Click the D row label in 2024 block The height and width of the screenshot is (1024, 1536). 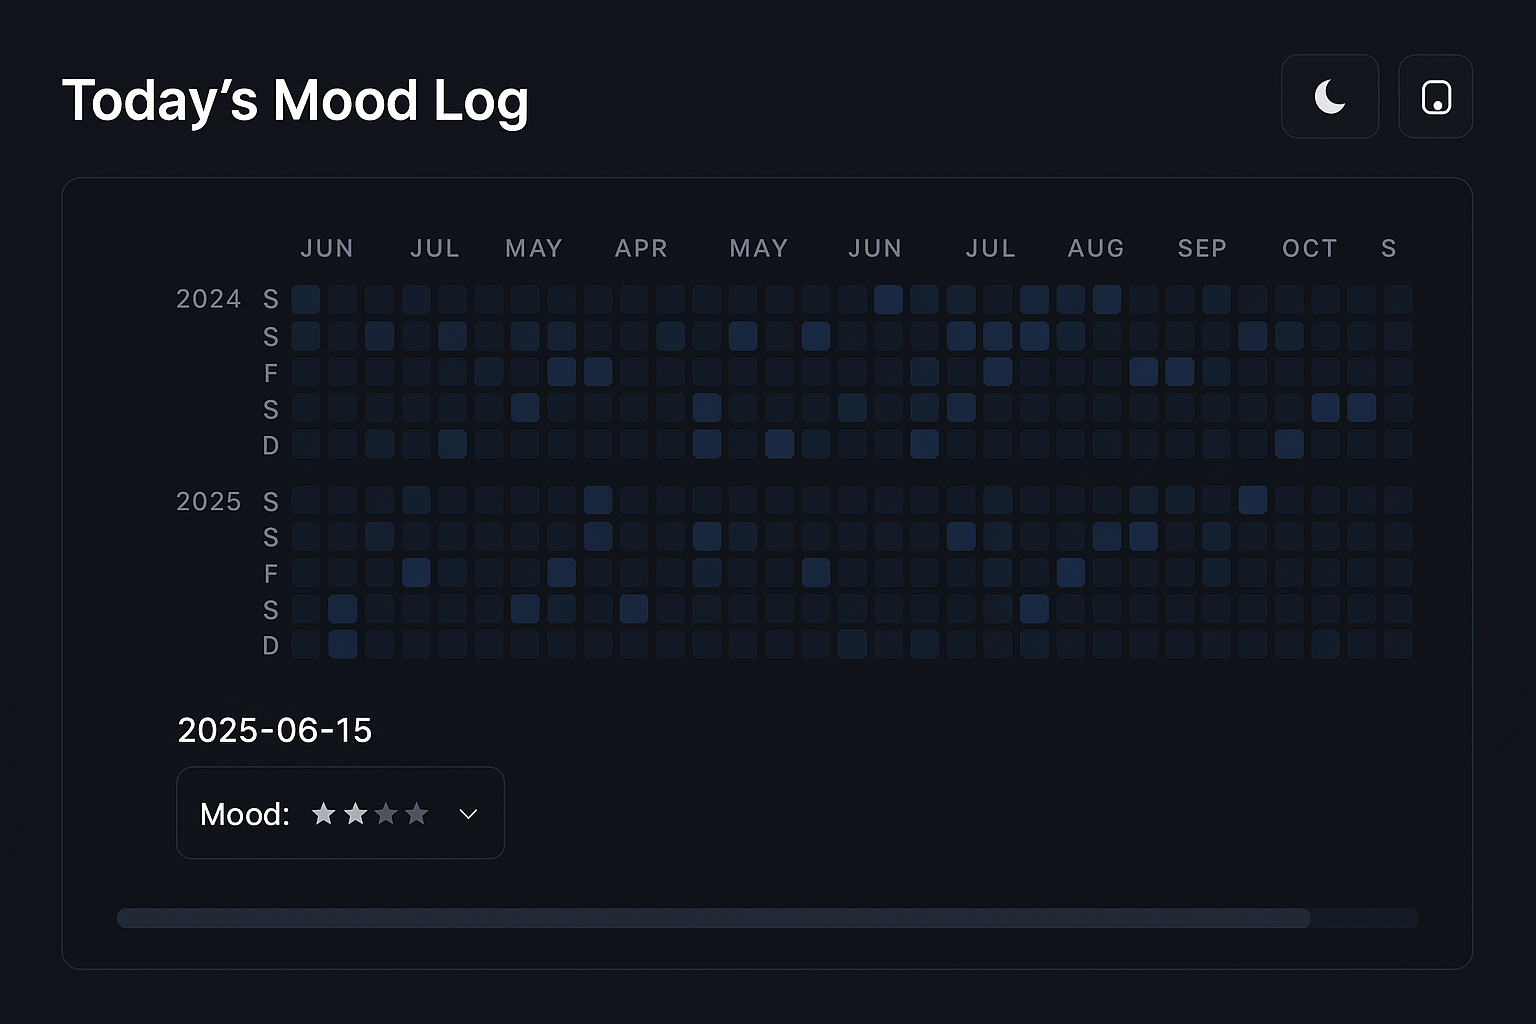click(271, 445)
